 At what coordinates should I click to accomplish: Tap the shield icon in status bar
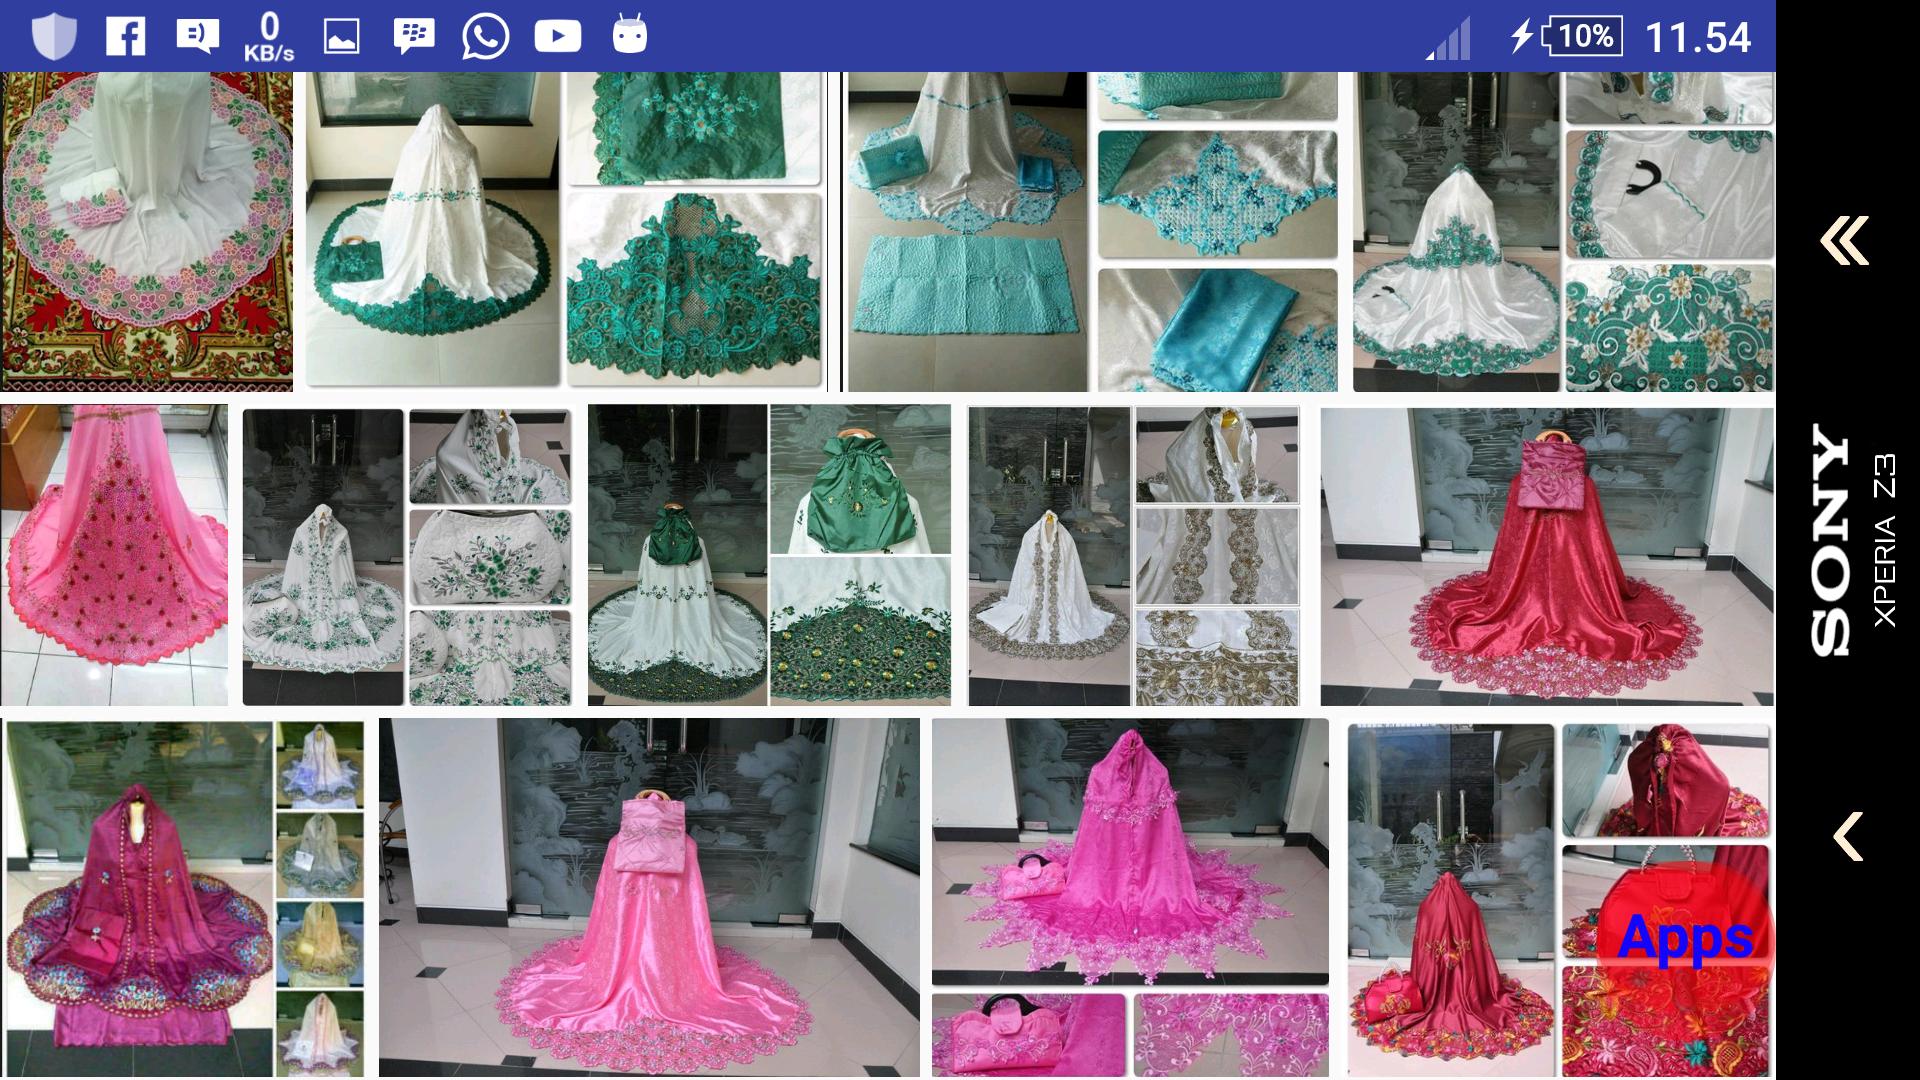[53, 37]
